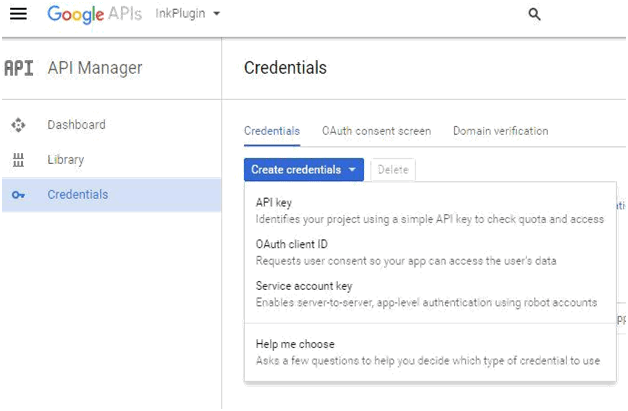Switch to the Credentials tab

[272, 131]
